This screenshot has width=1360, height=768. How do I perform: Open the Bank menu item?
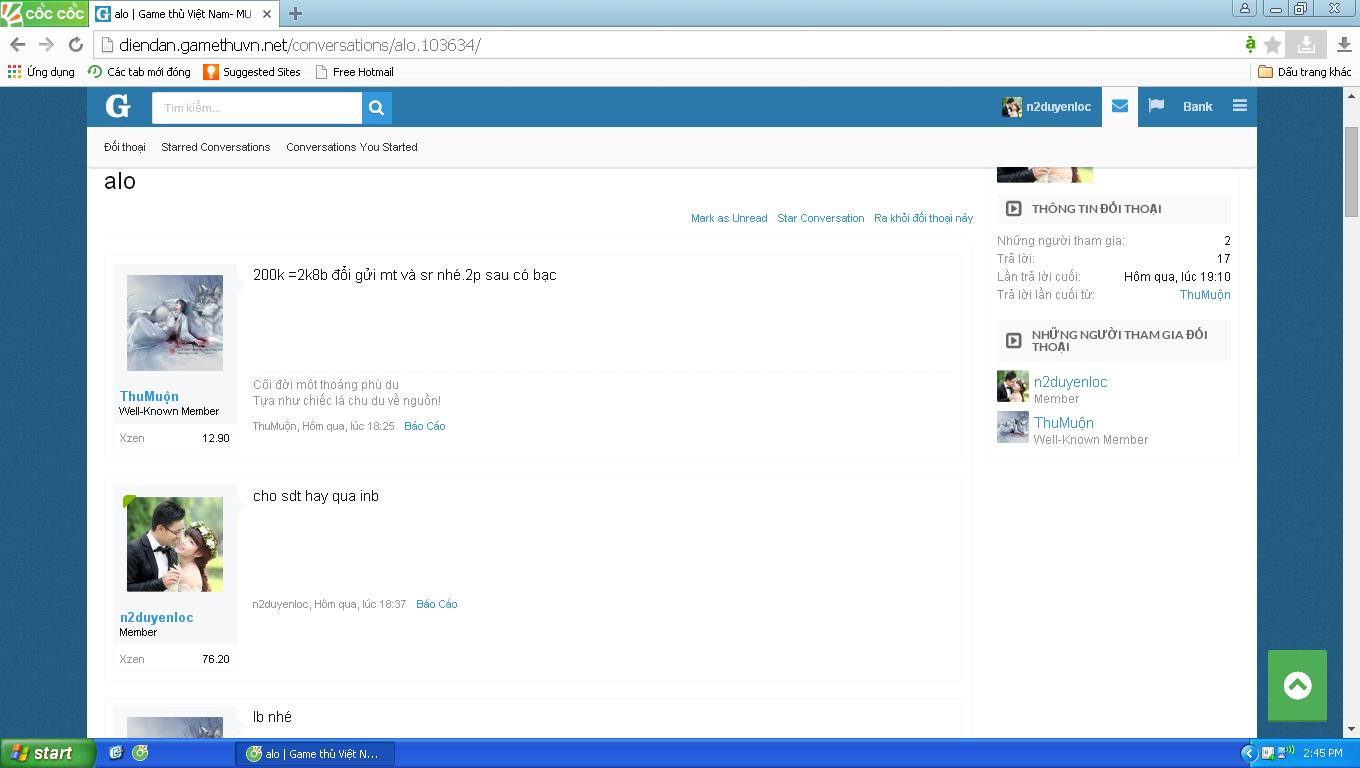[x=1197, y=106]
